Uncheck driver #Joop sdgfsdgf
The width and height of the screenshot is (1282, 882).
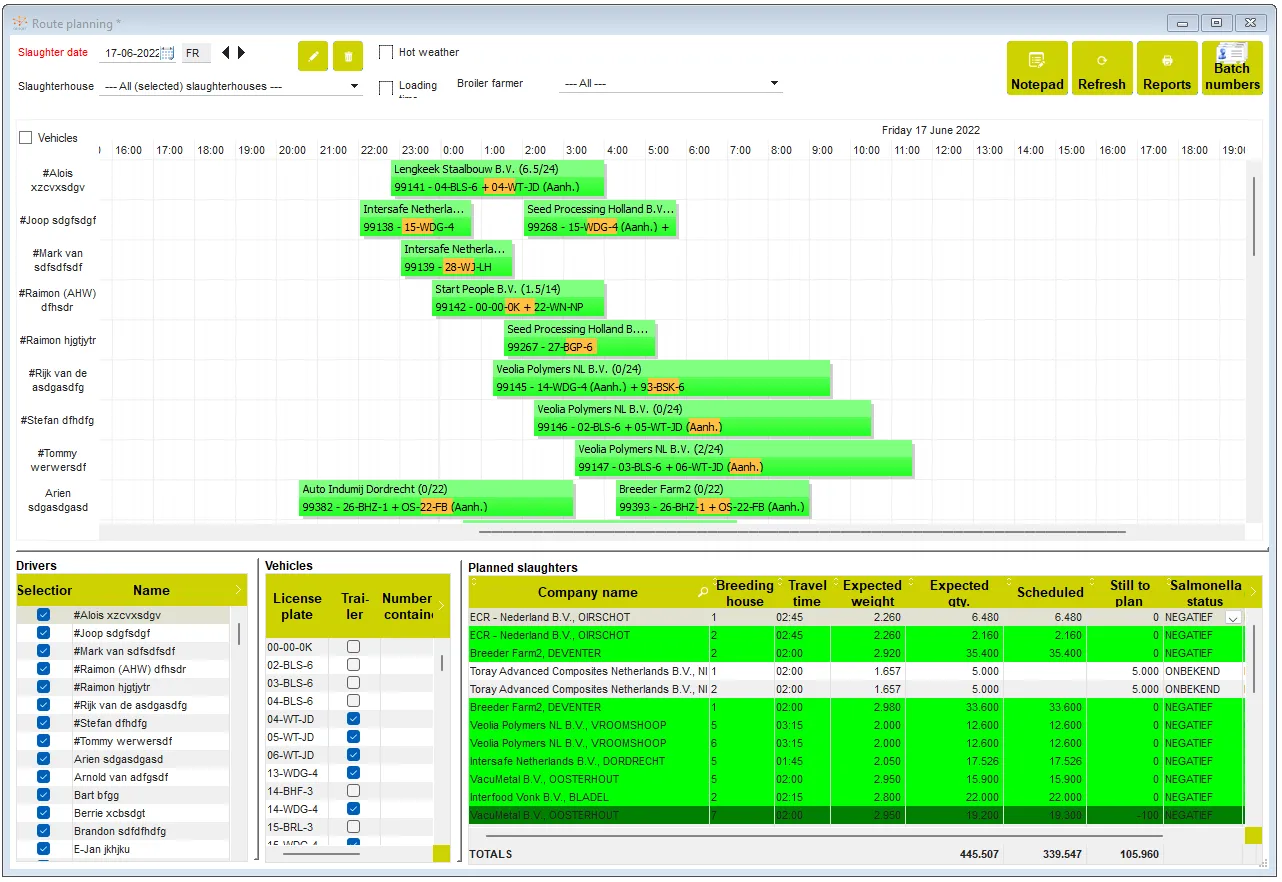pos(43,634)
